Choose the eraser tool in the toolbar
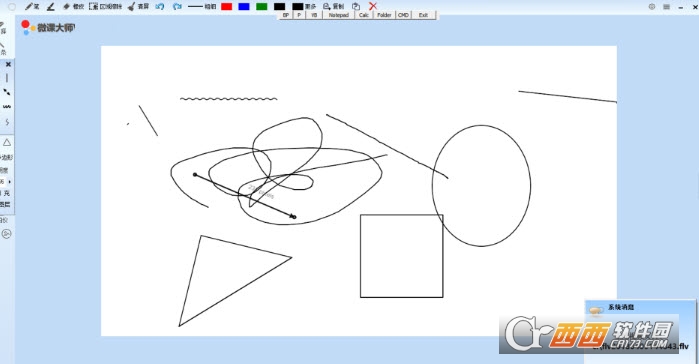Image resolution: width=699 pixels, height=364 pixels. click(x=74, y=6)
